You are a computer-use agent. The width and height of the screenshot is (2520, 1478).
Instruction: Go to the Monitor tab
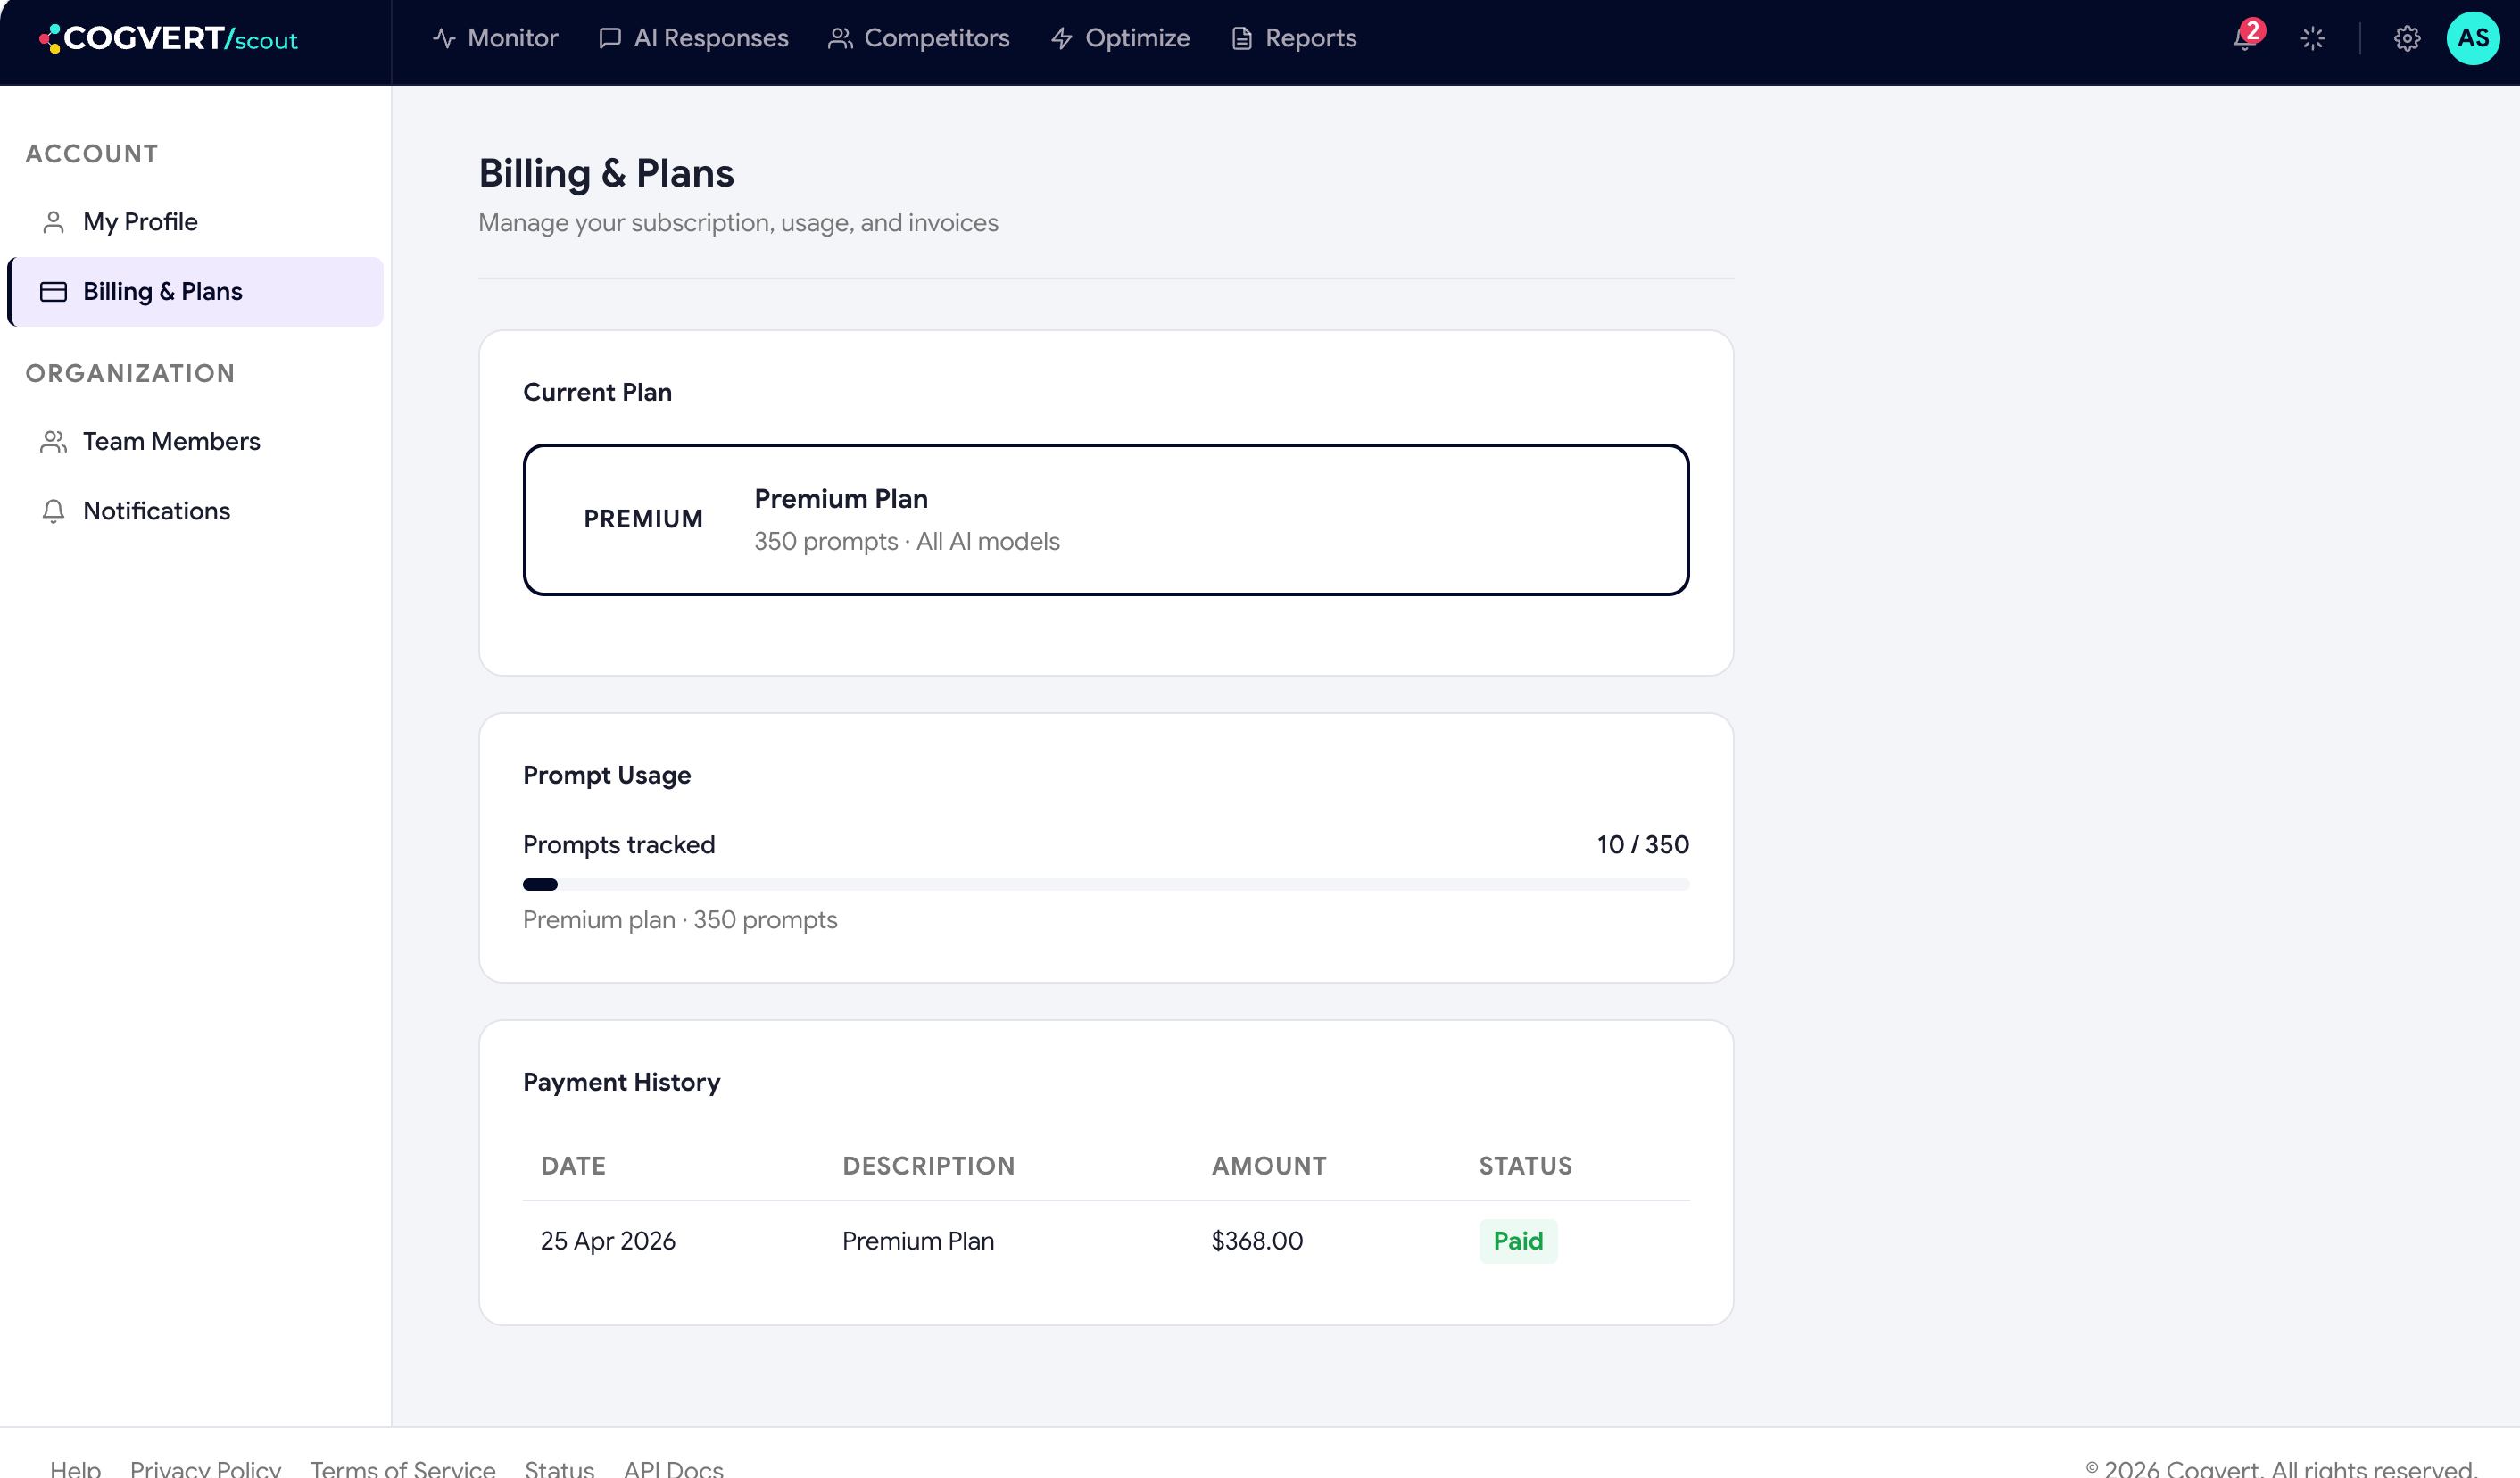[x=495, y=38]
